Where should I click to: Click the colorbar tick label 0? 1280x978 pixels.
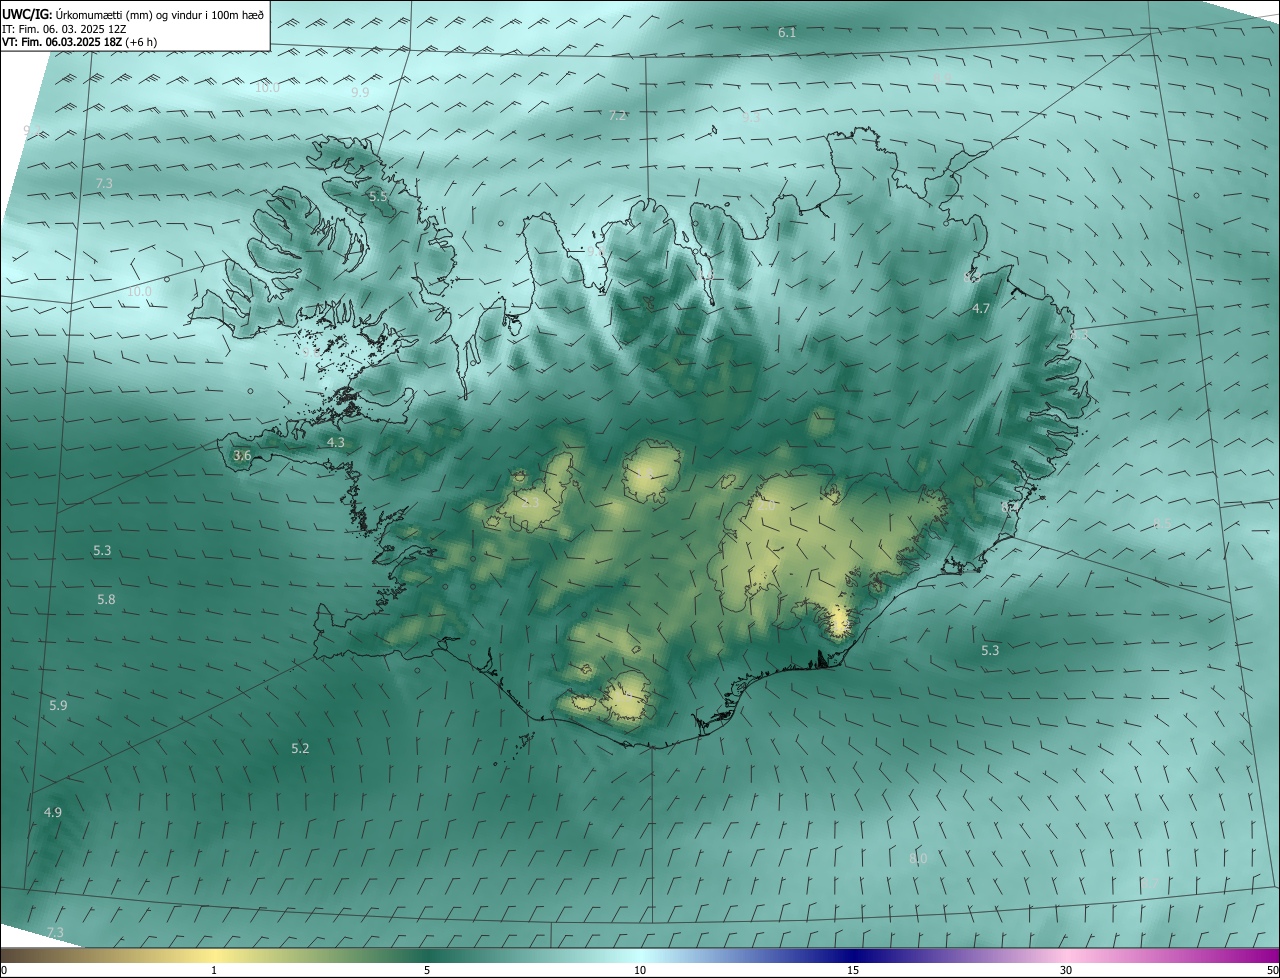coord(4,971)
